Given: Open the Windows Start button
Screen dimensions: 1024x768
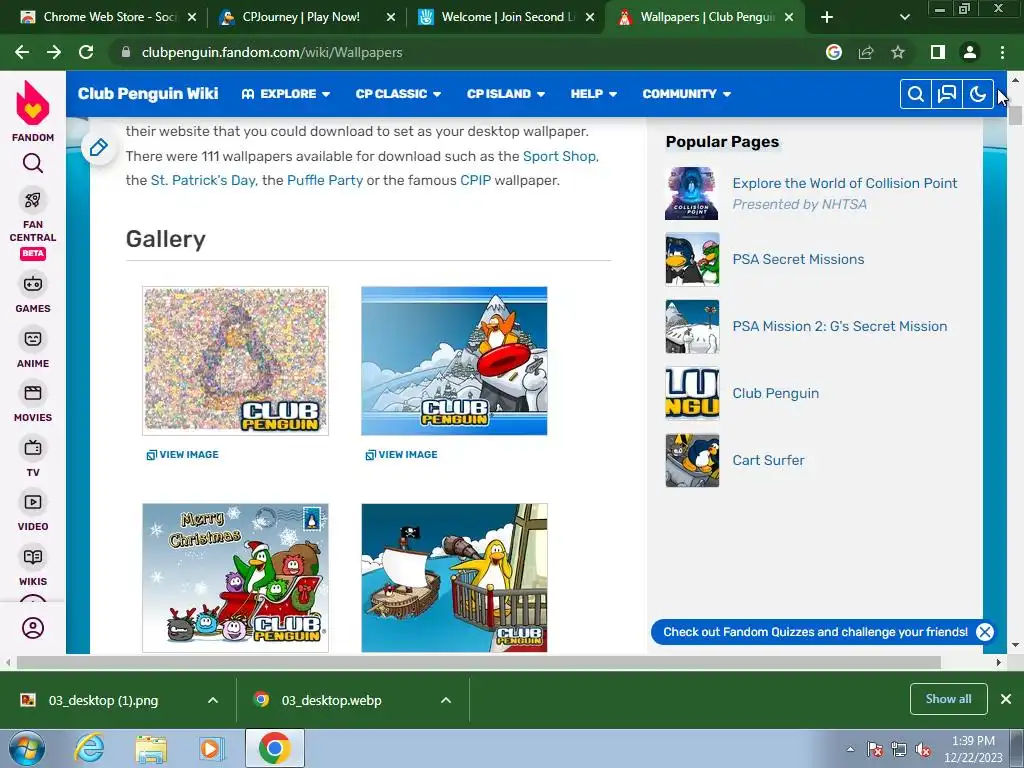Looking at the screenshot, I should (x=26, y=749).
